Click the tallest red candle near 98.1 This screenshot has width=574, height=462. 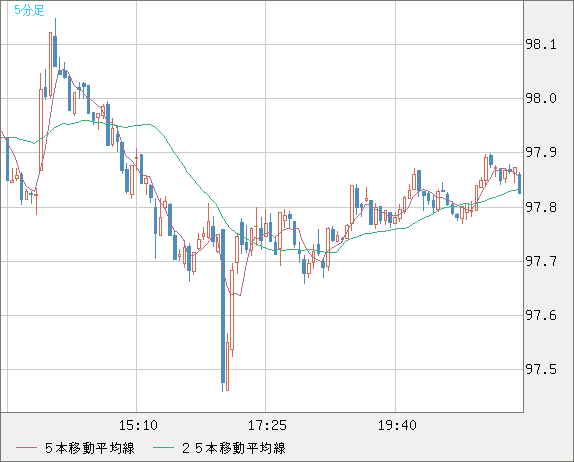click(51, 65)
